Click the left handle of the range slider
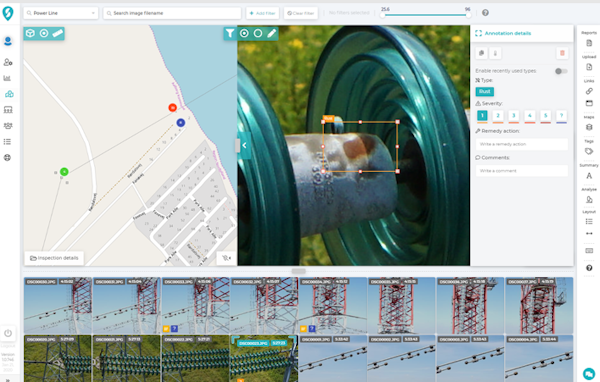 point(382,15)
